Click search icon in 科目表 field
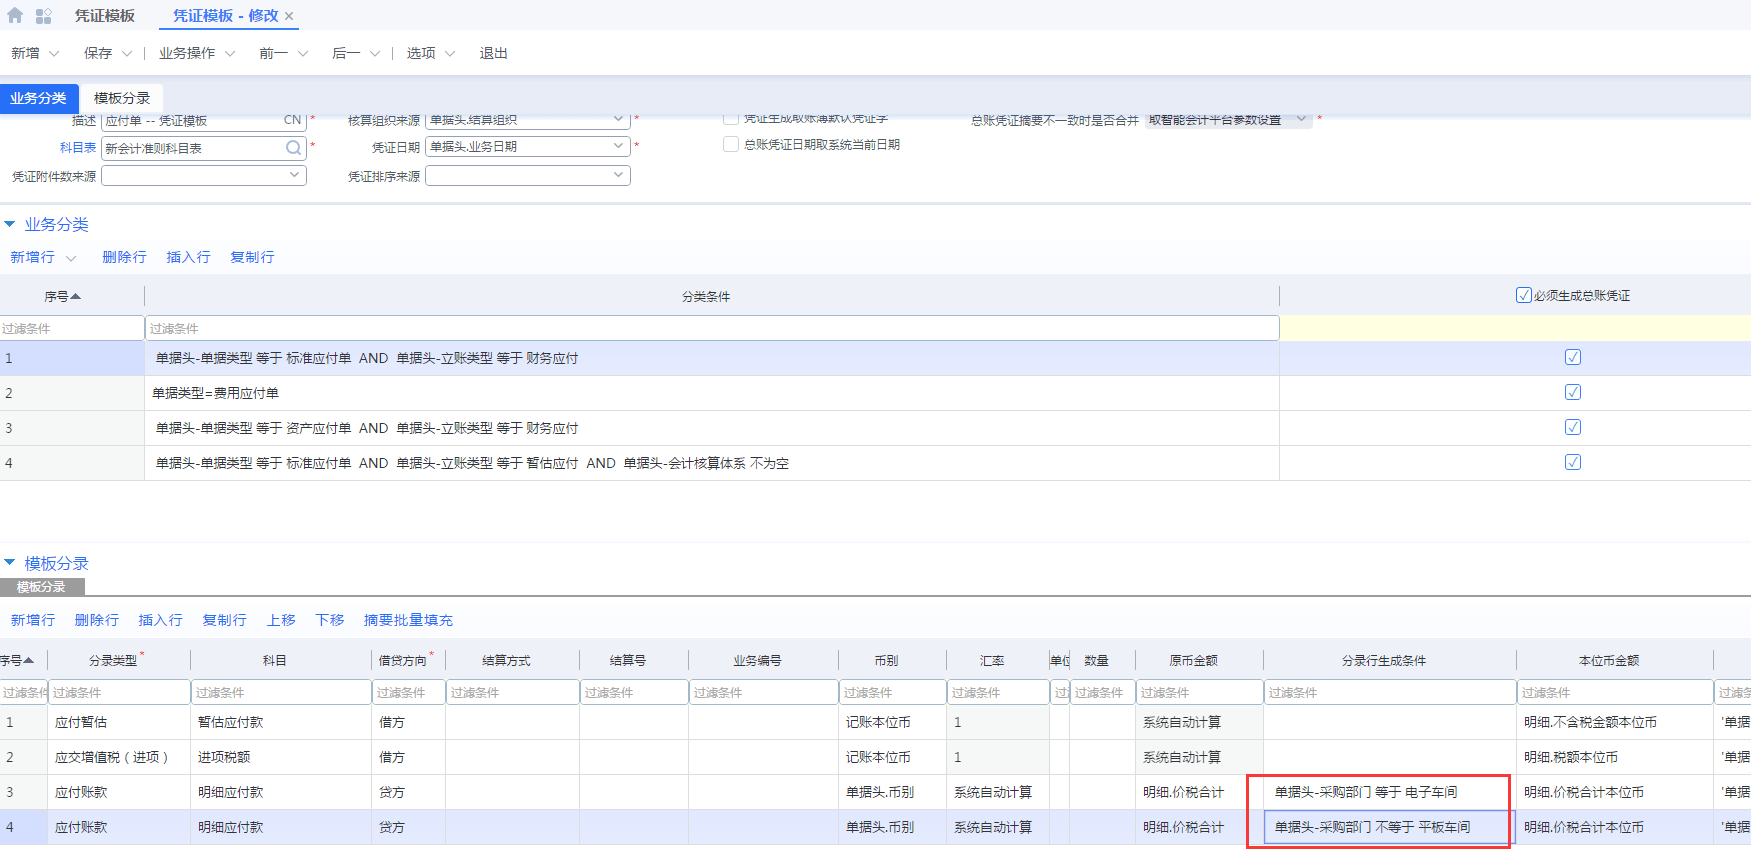Viewport: 1751px width, 865px height. [x=293, y=148]
